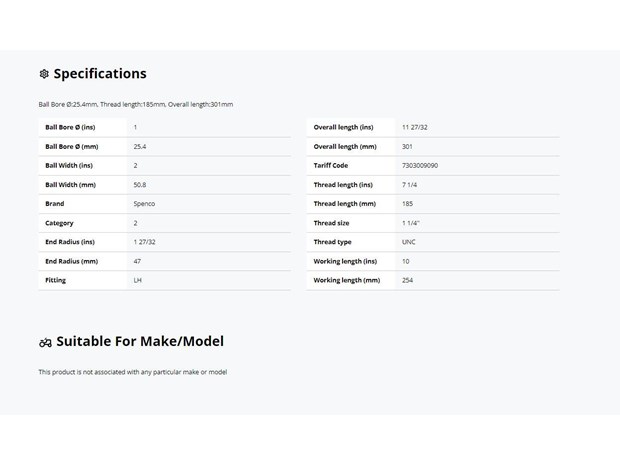This screenshot has height=465, width=620.
Task: Click the Fitting value LH
Action: point(137,280)
